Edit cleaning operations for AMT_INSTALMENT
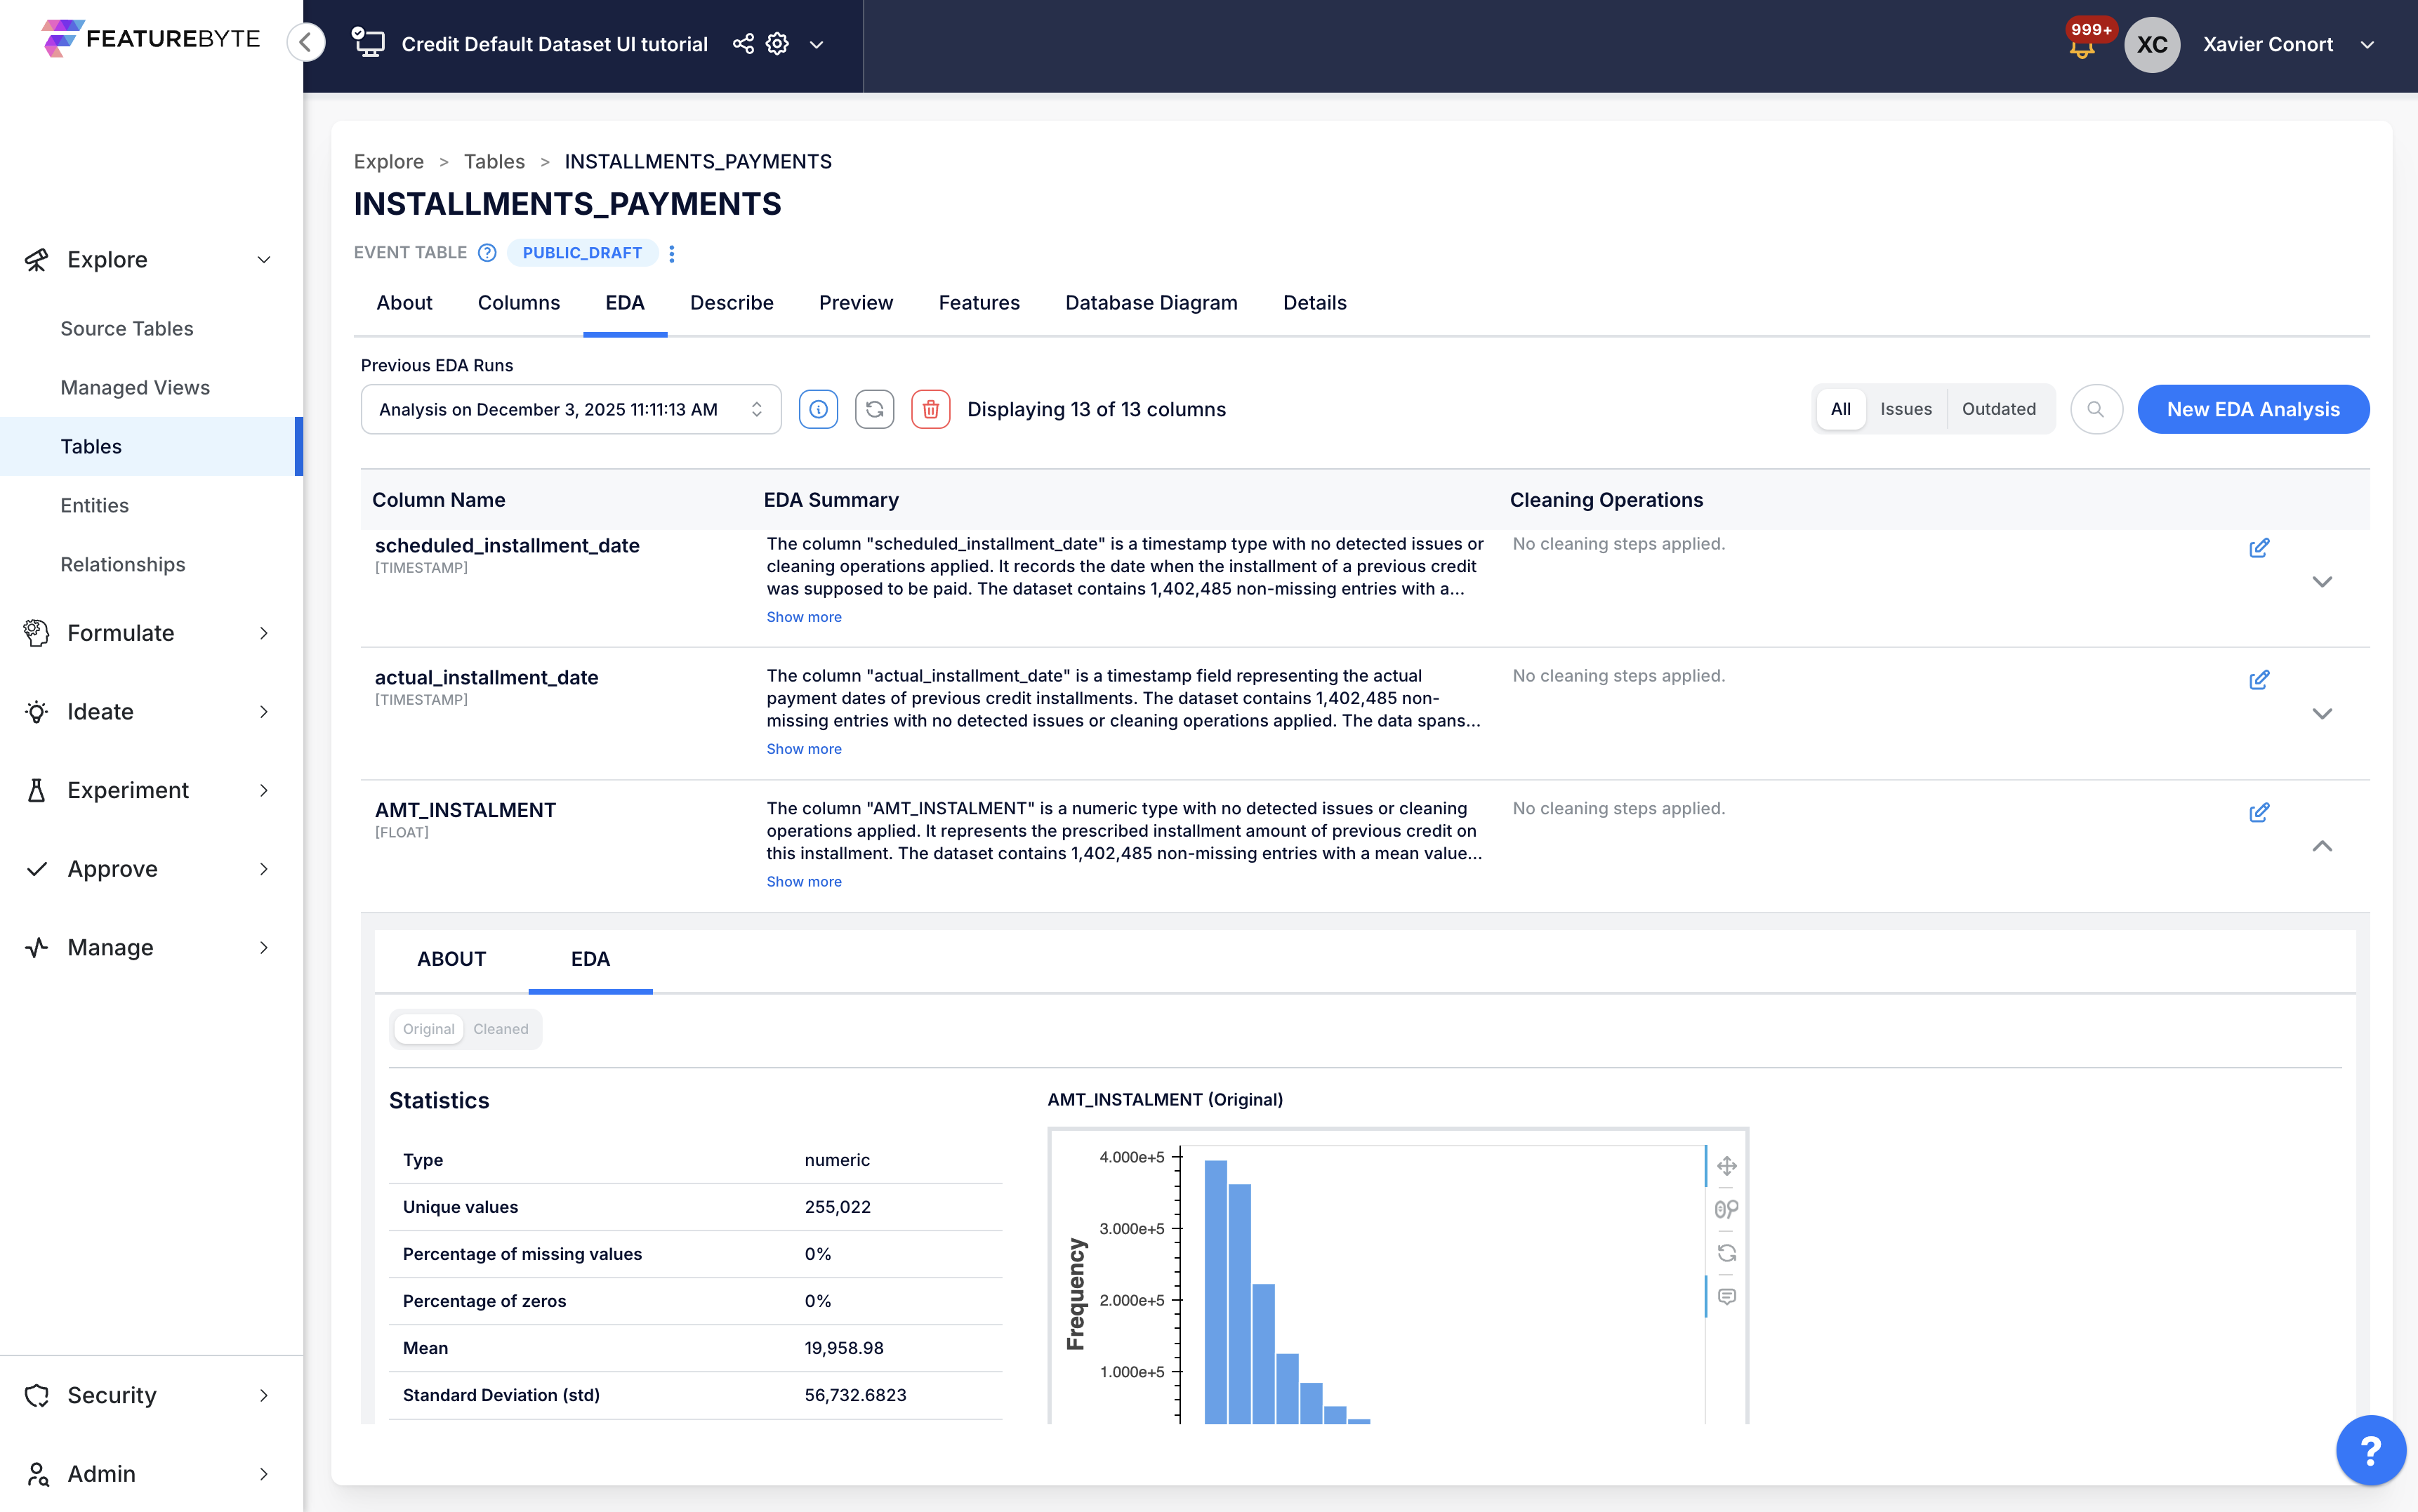 2258,812
